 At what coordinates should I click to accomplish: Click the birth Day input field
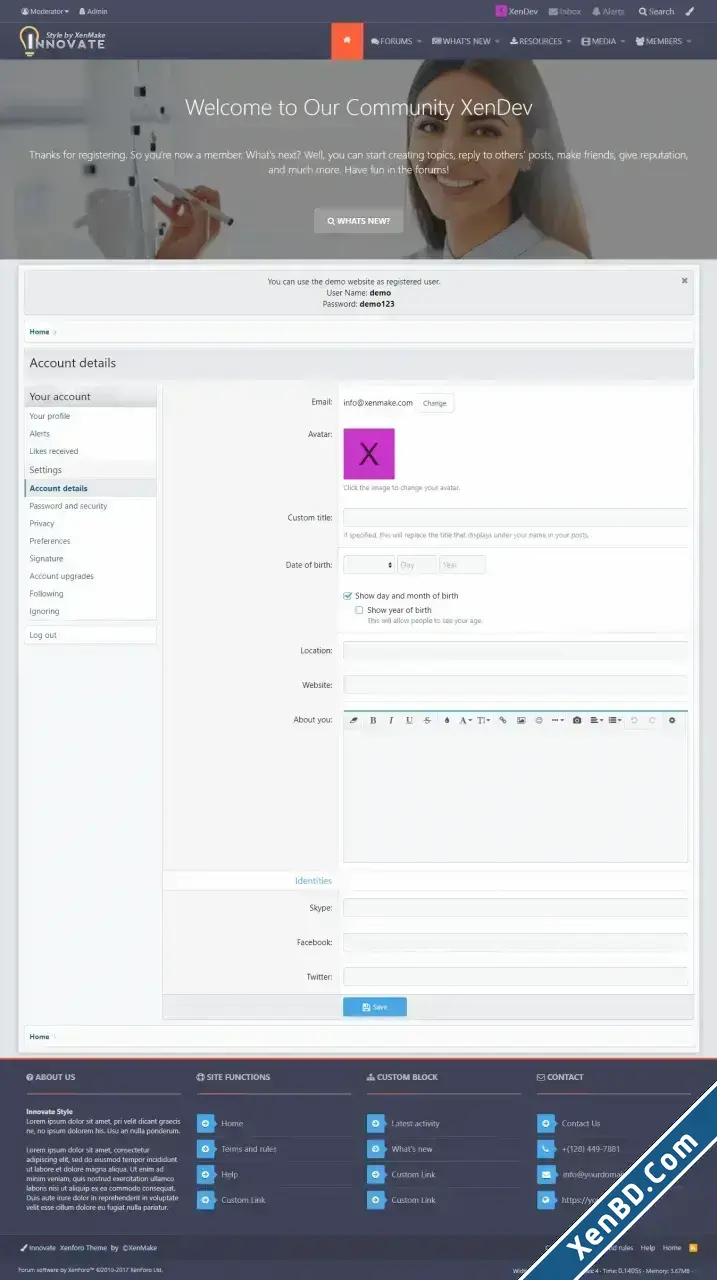point(417,565)
